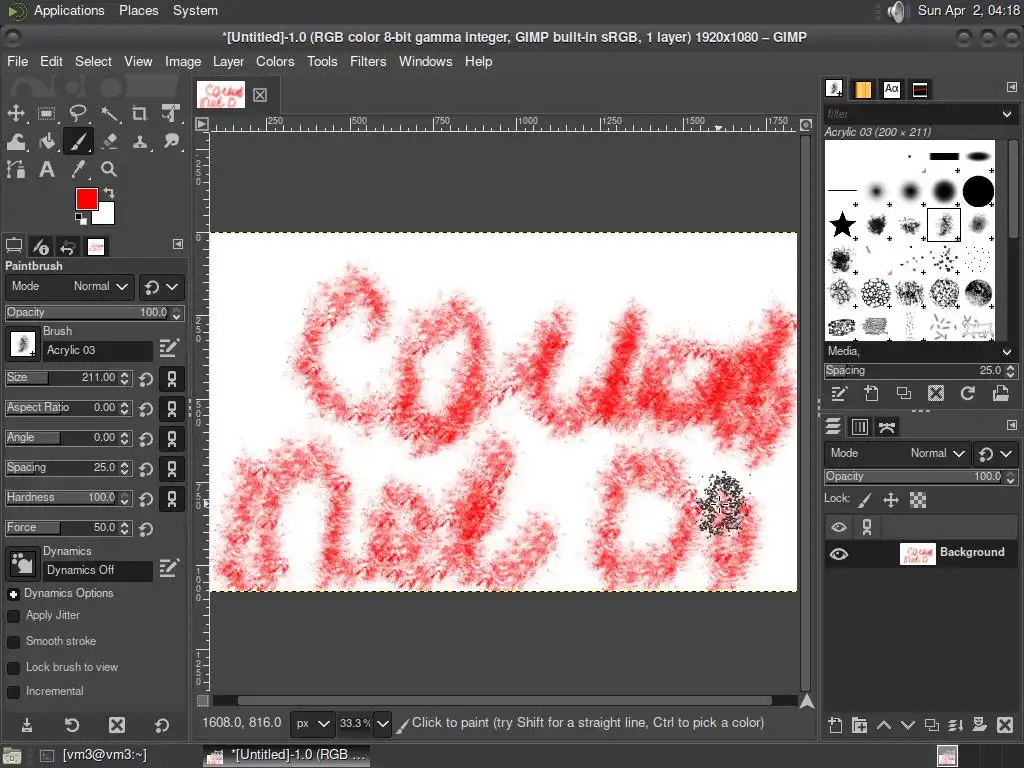The height and width of the screenshot is (768, 1024).
Task: Open layer blend mode group switcher dropdown
Action: (996, 453)
